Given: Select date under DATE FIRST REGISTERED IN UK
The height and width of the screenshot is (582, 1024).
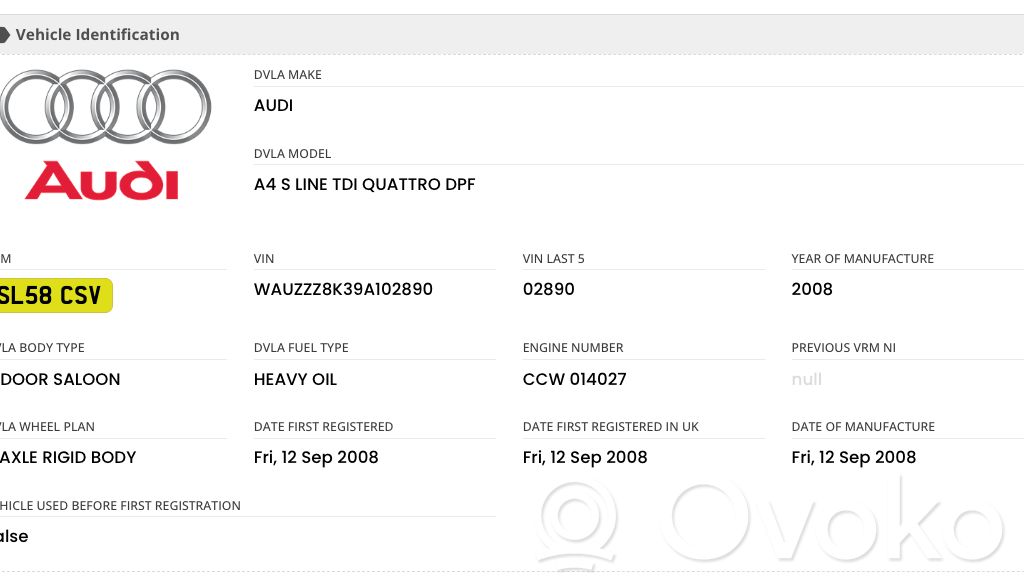Looking at the screenshot, I should (585, 458).
